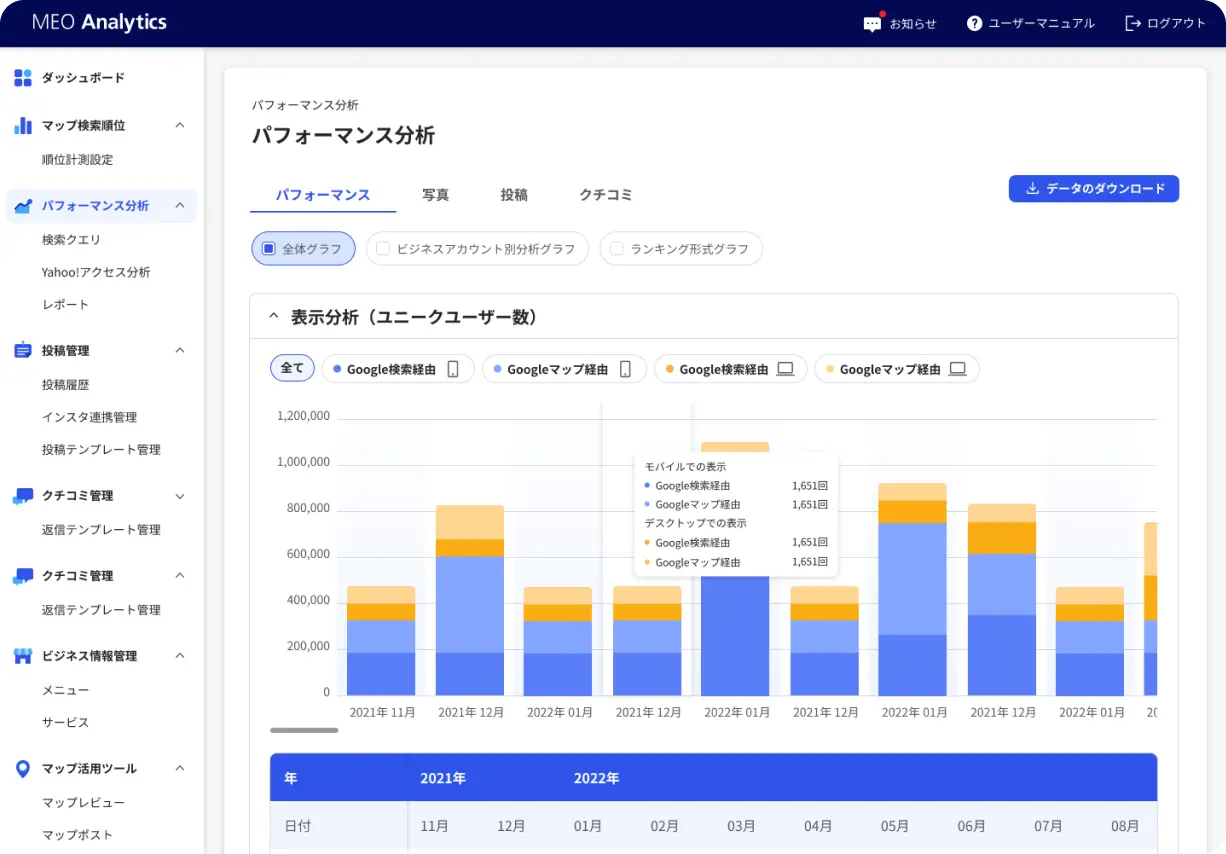Click the map tools location pin icon

click(23, 769)
